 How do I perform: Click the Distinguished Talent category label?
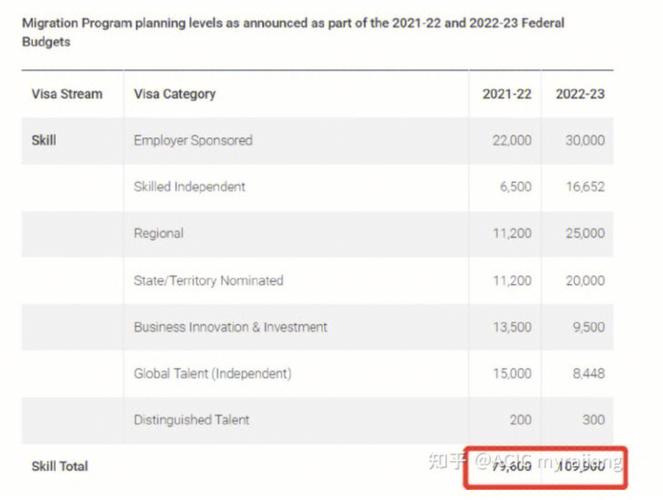(192, 420)
